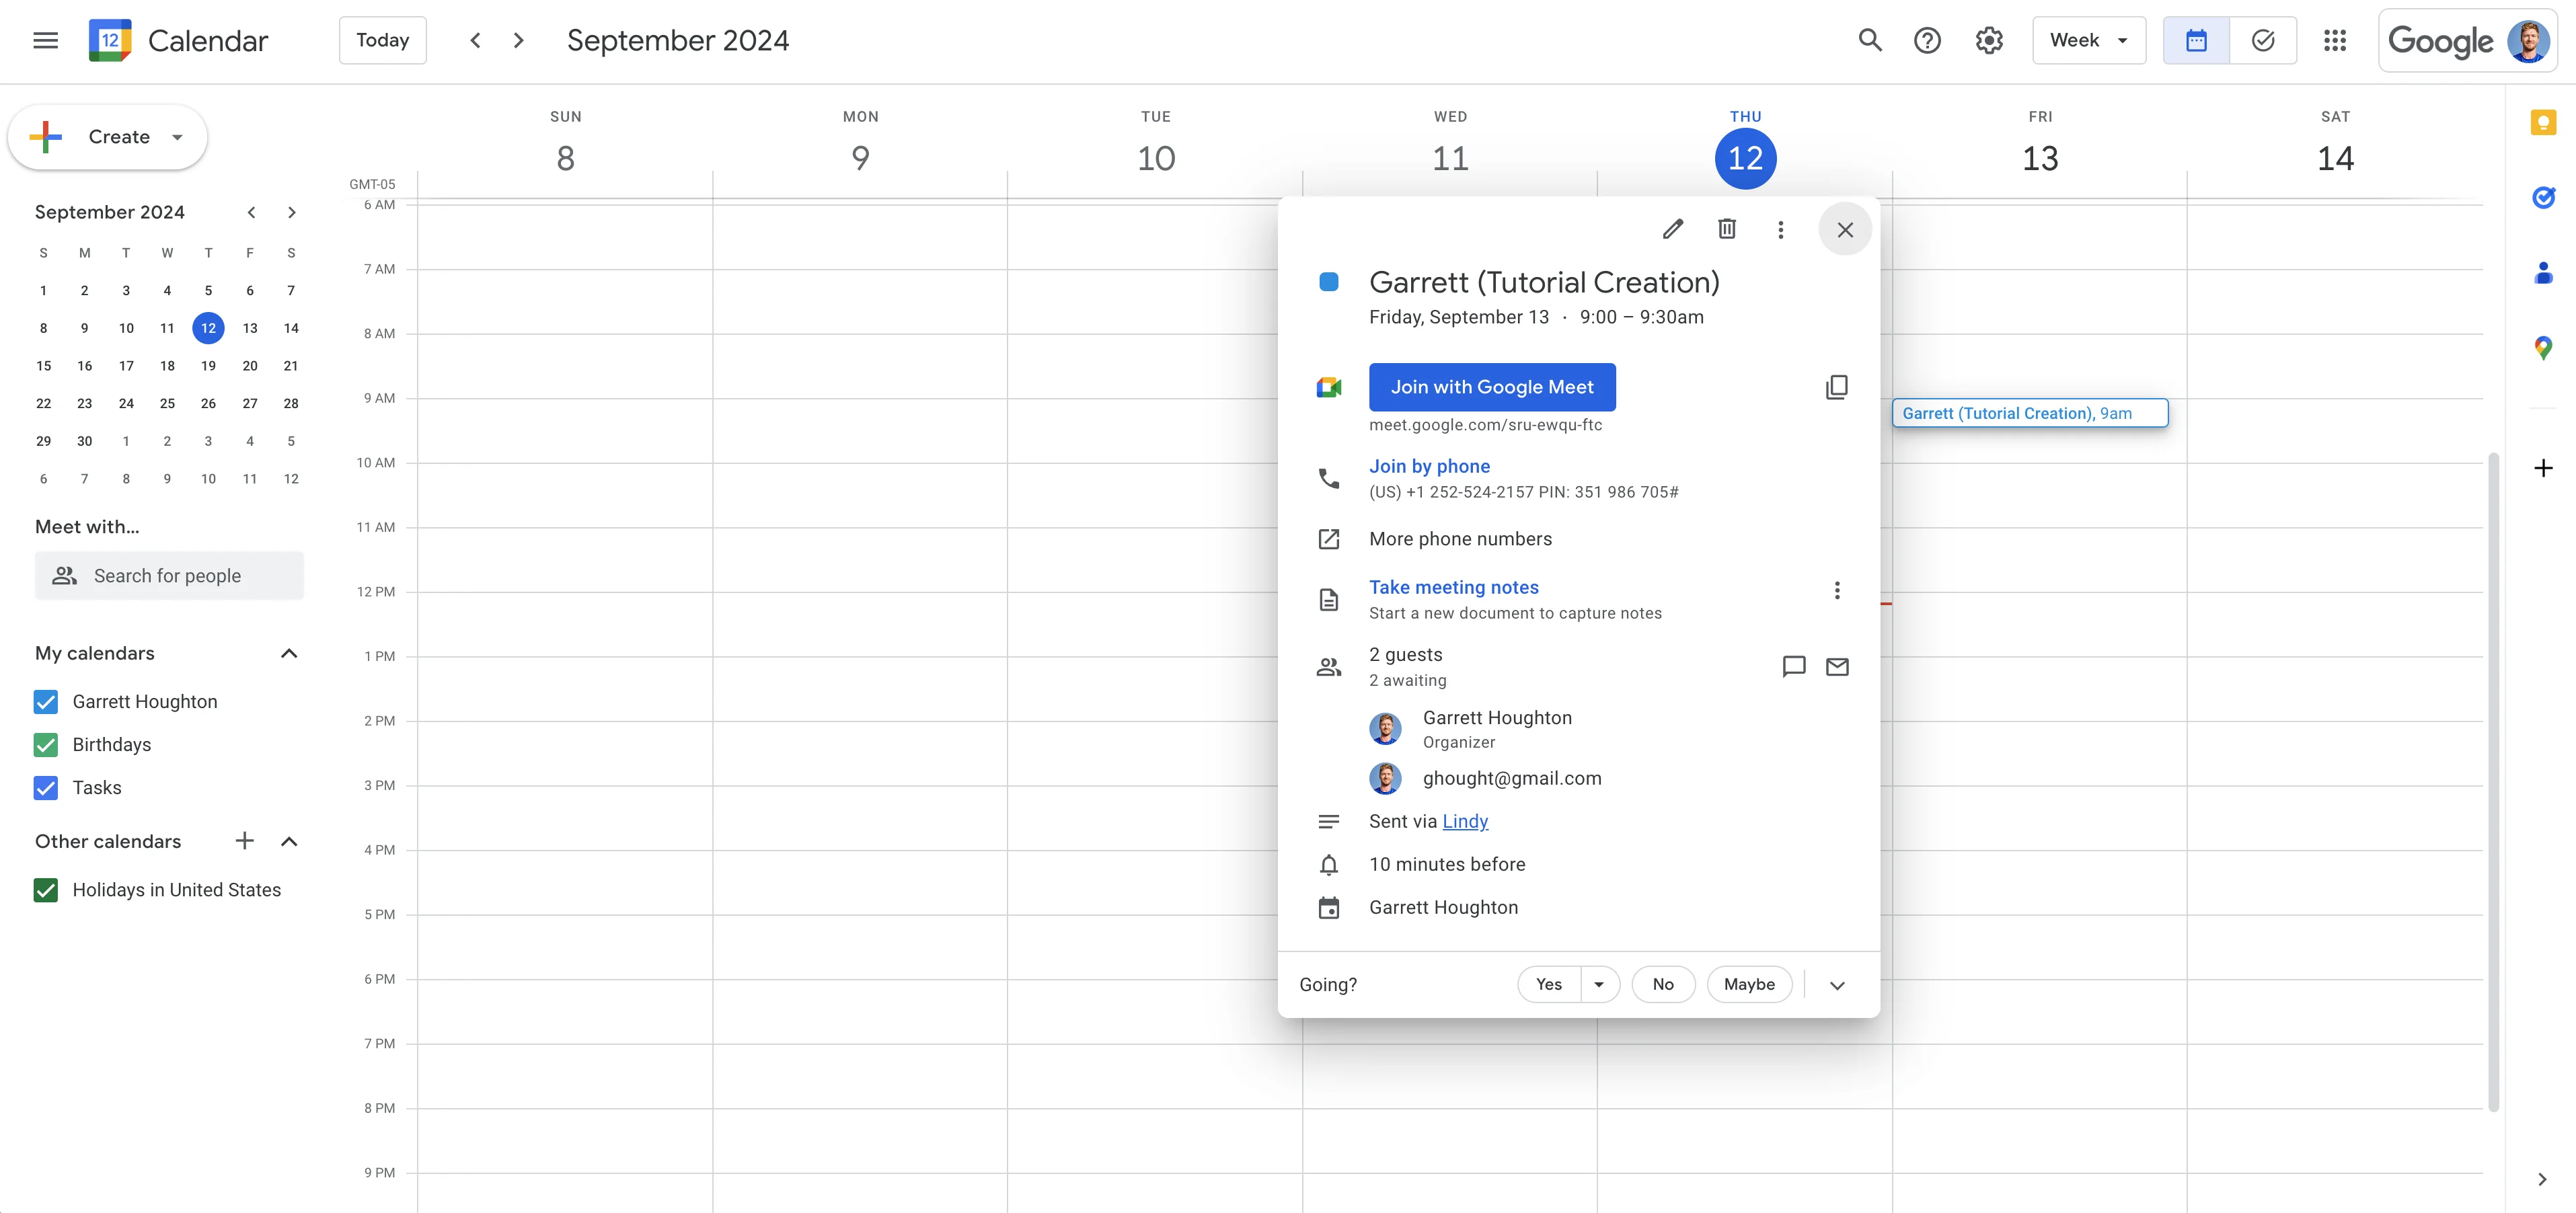Open the Yes RSVP options arrow
Image resolution: width=2576 pixels, height=1213 pixels.
[1599, 984]
